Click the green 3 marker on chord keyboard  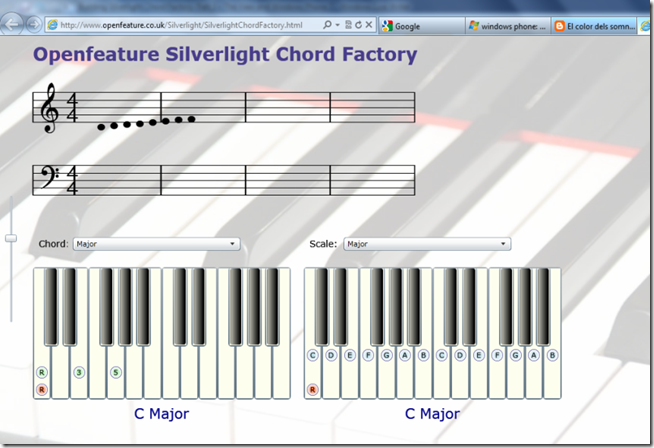pyautogui.click(x=79, y=372)
